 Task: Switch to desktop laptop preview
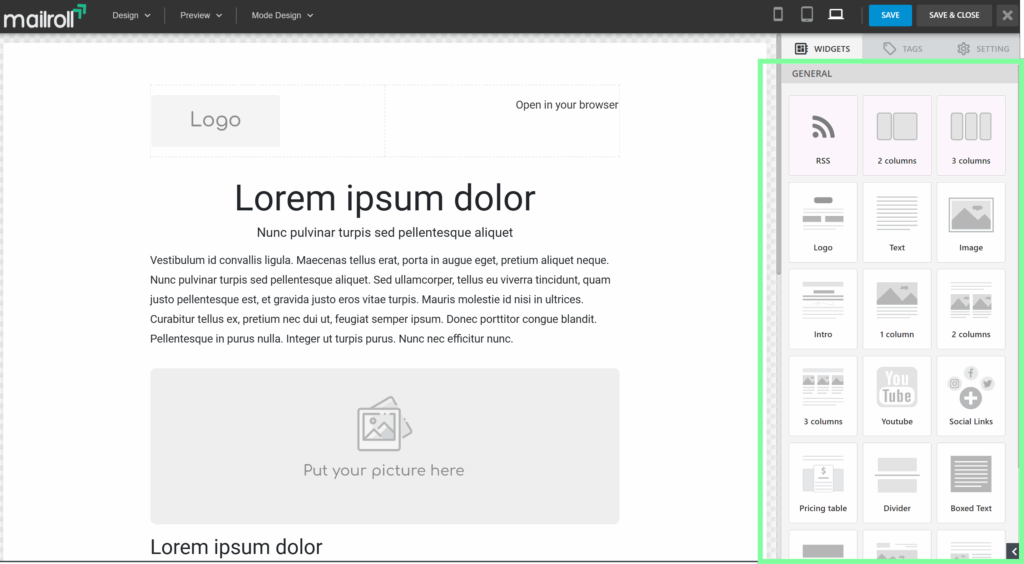coord(836,15)
